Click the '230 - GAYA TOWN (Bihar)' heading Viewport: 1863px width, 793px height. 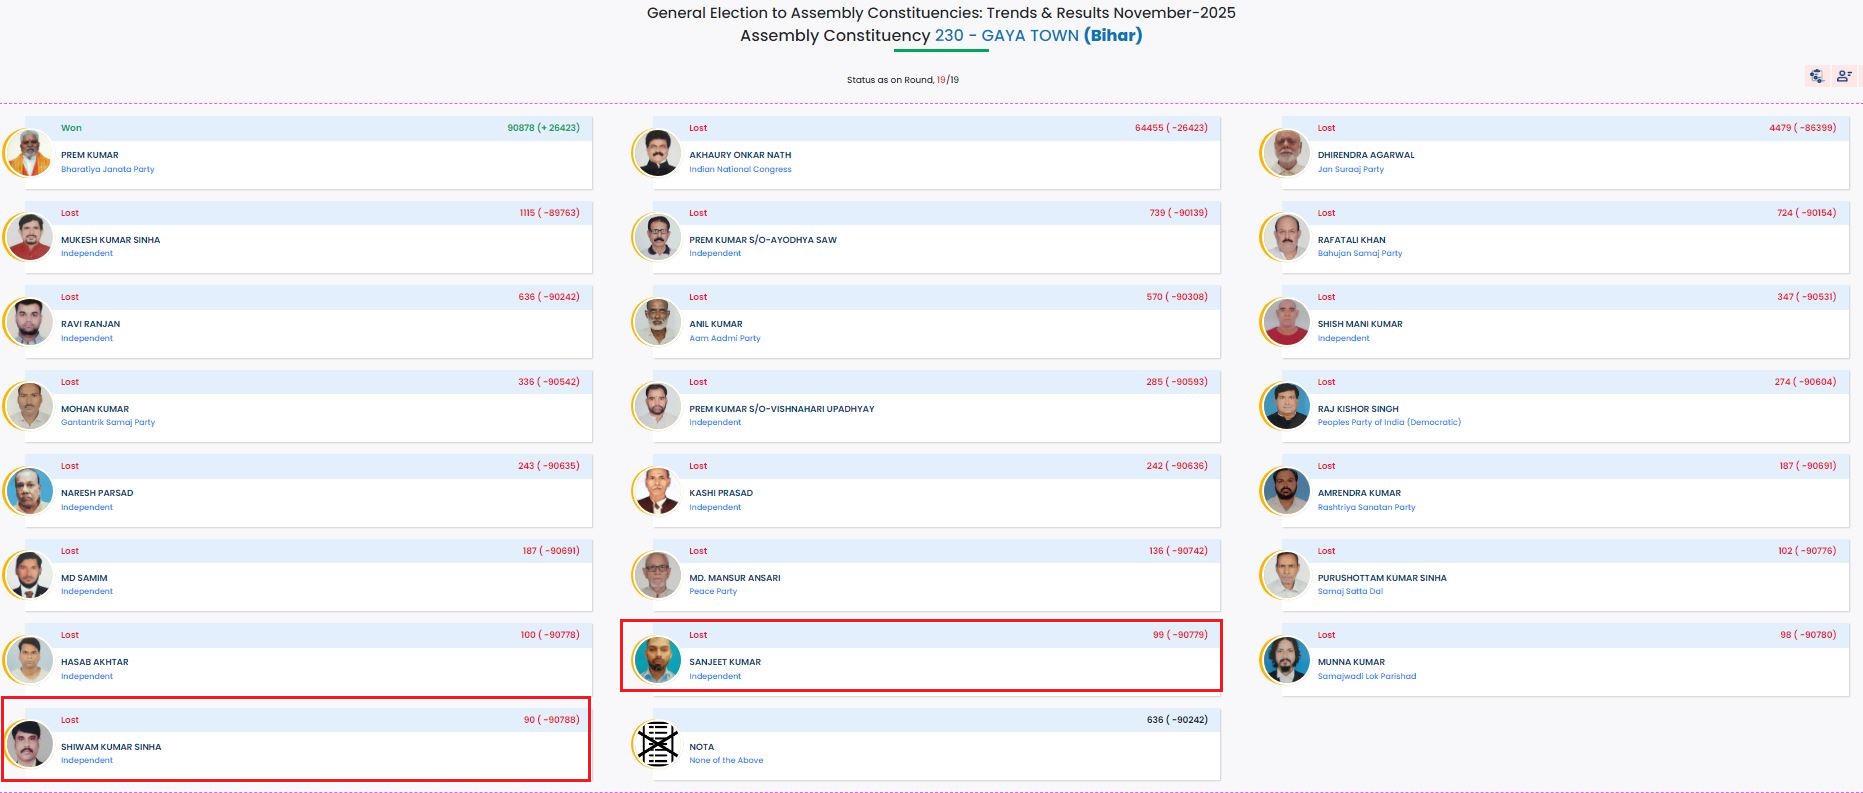click(1038, 36)
